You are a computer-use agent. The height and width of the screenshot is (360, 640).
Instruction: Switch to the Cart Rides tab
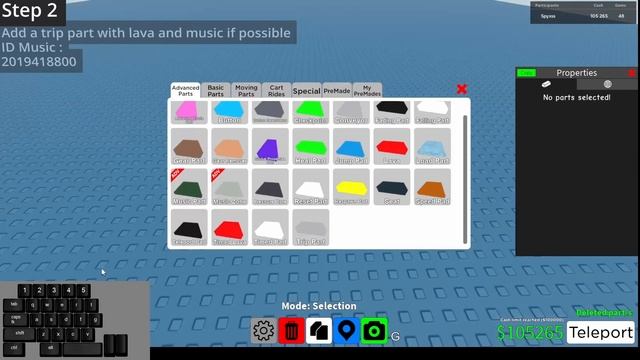[276, 90]
